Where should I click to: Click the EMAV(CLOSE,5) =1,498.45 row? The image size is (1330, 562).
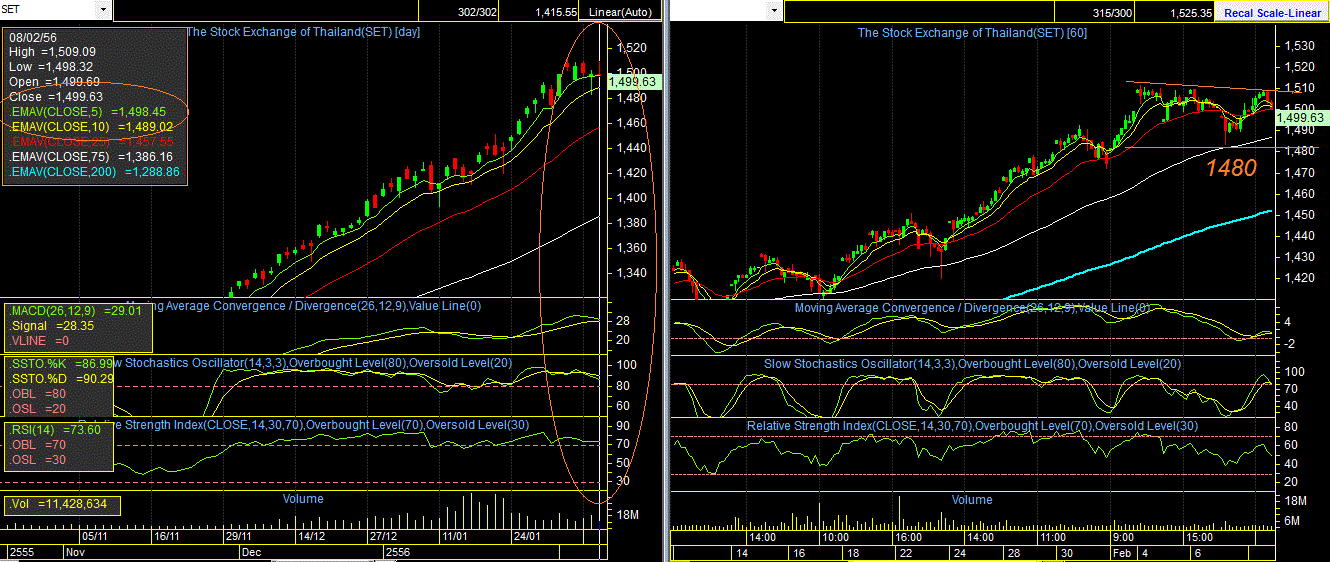pos(87,112)
